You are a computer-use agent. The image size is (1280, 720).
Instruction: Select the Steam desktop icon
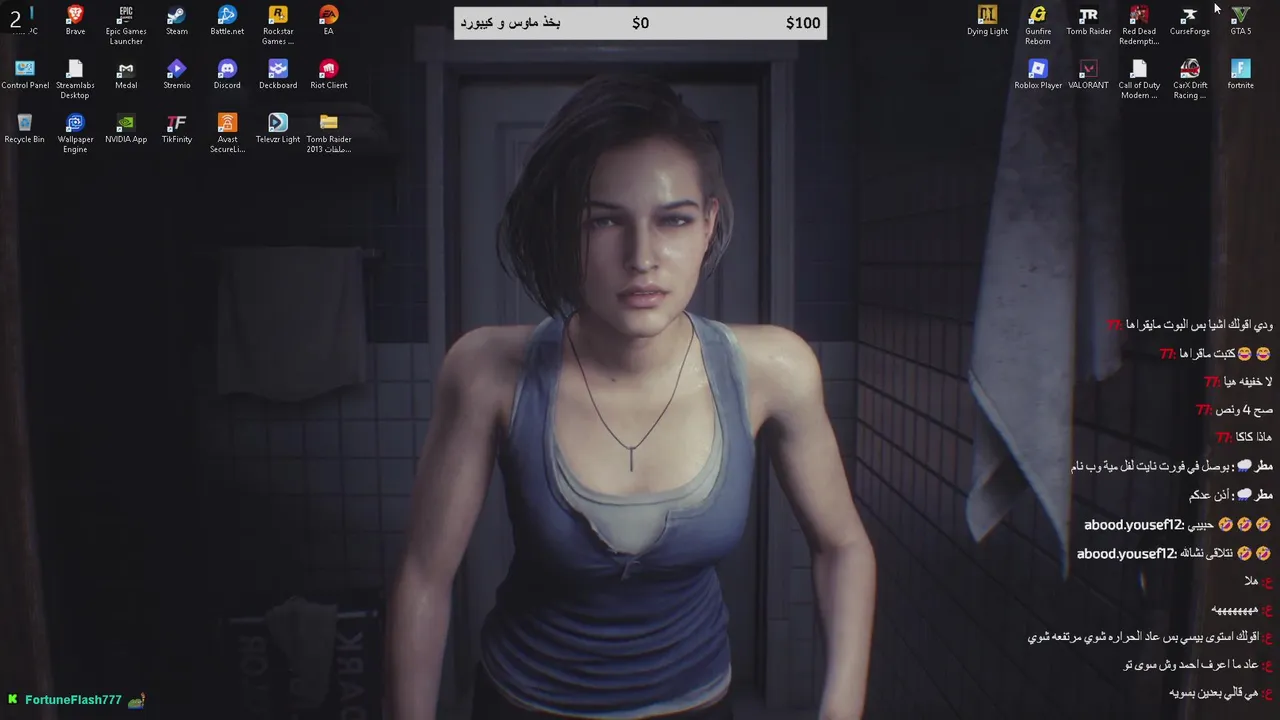(177, 20)
